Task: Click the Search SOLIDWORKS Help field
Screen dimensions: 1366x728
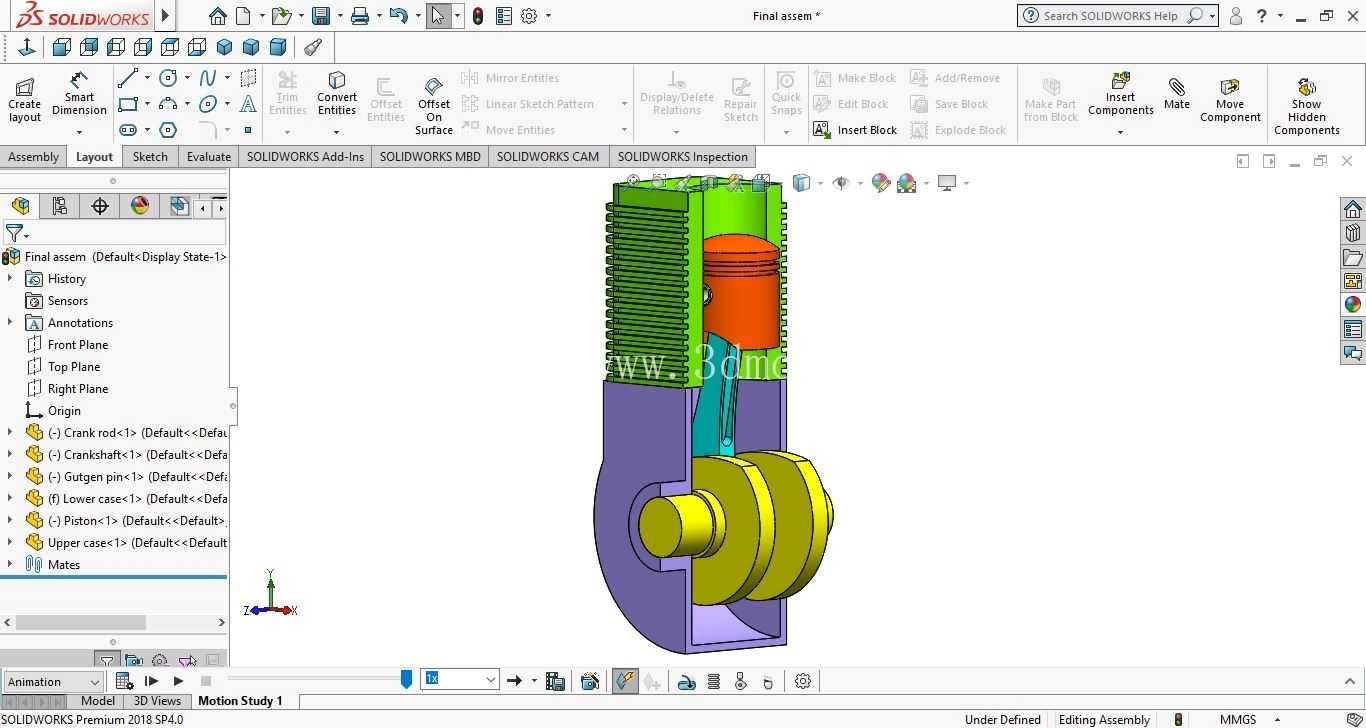Action: 1111,16
